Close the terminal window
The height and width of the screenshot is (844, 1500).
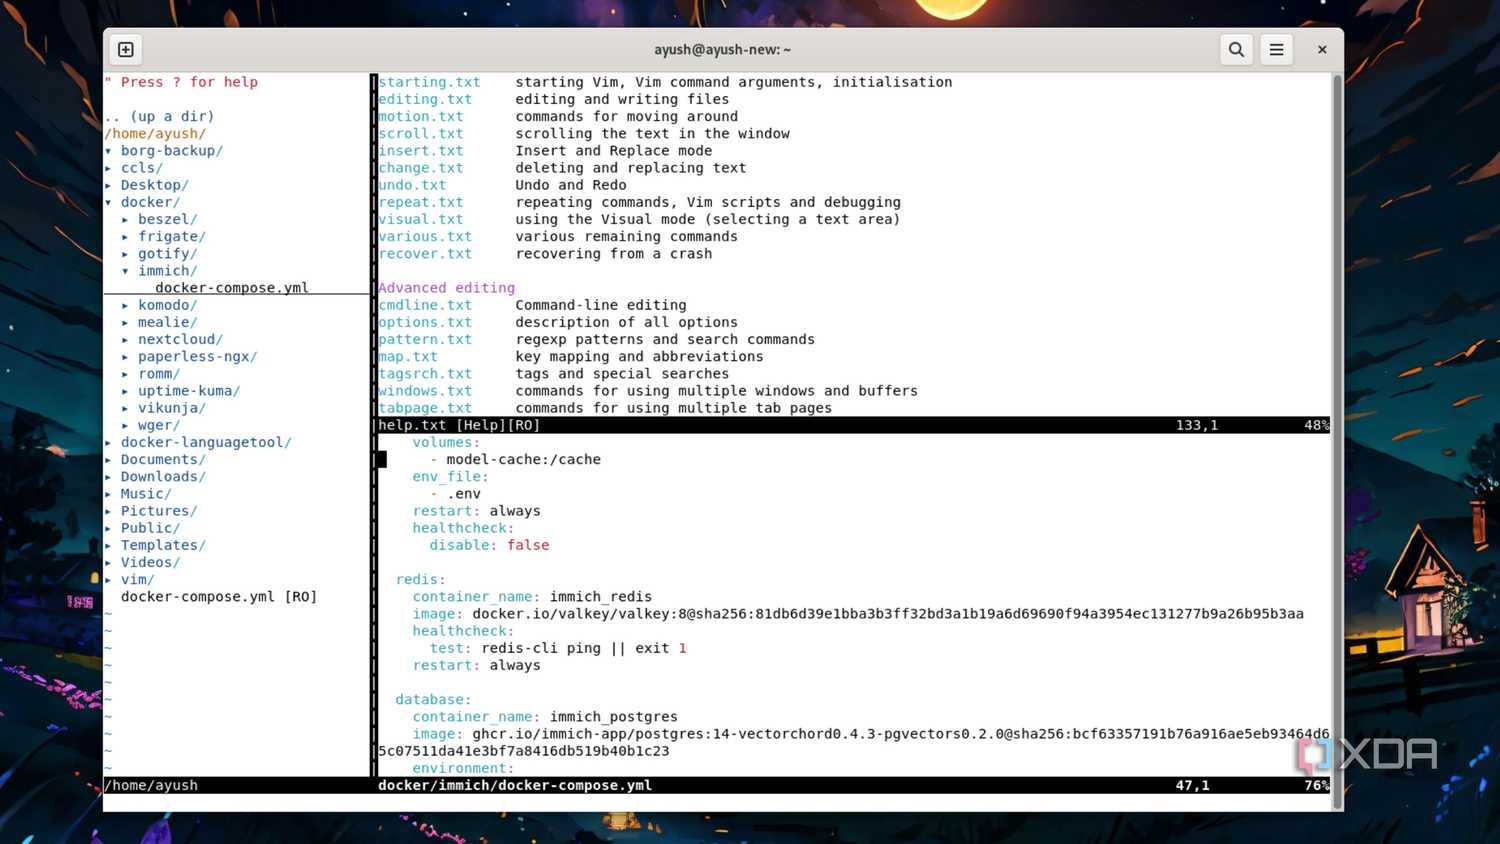point(1322,50)
